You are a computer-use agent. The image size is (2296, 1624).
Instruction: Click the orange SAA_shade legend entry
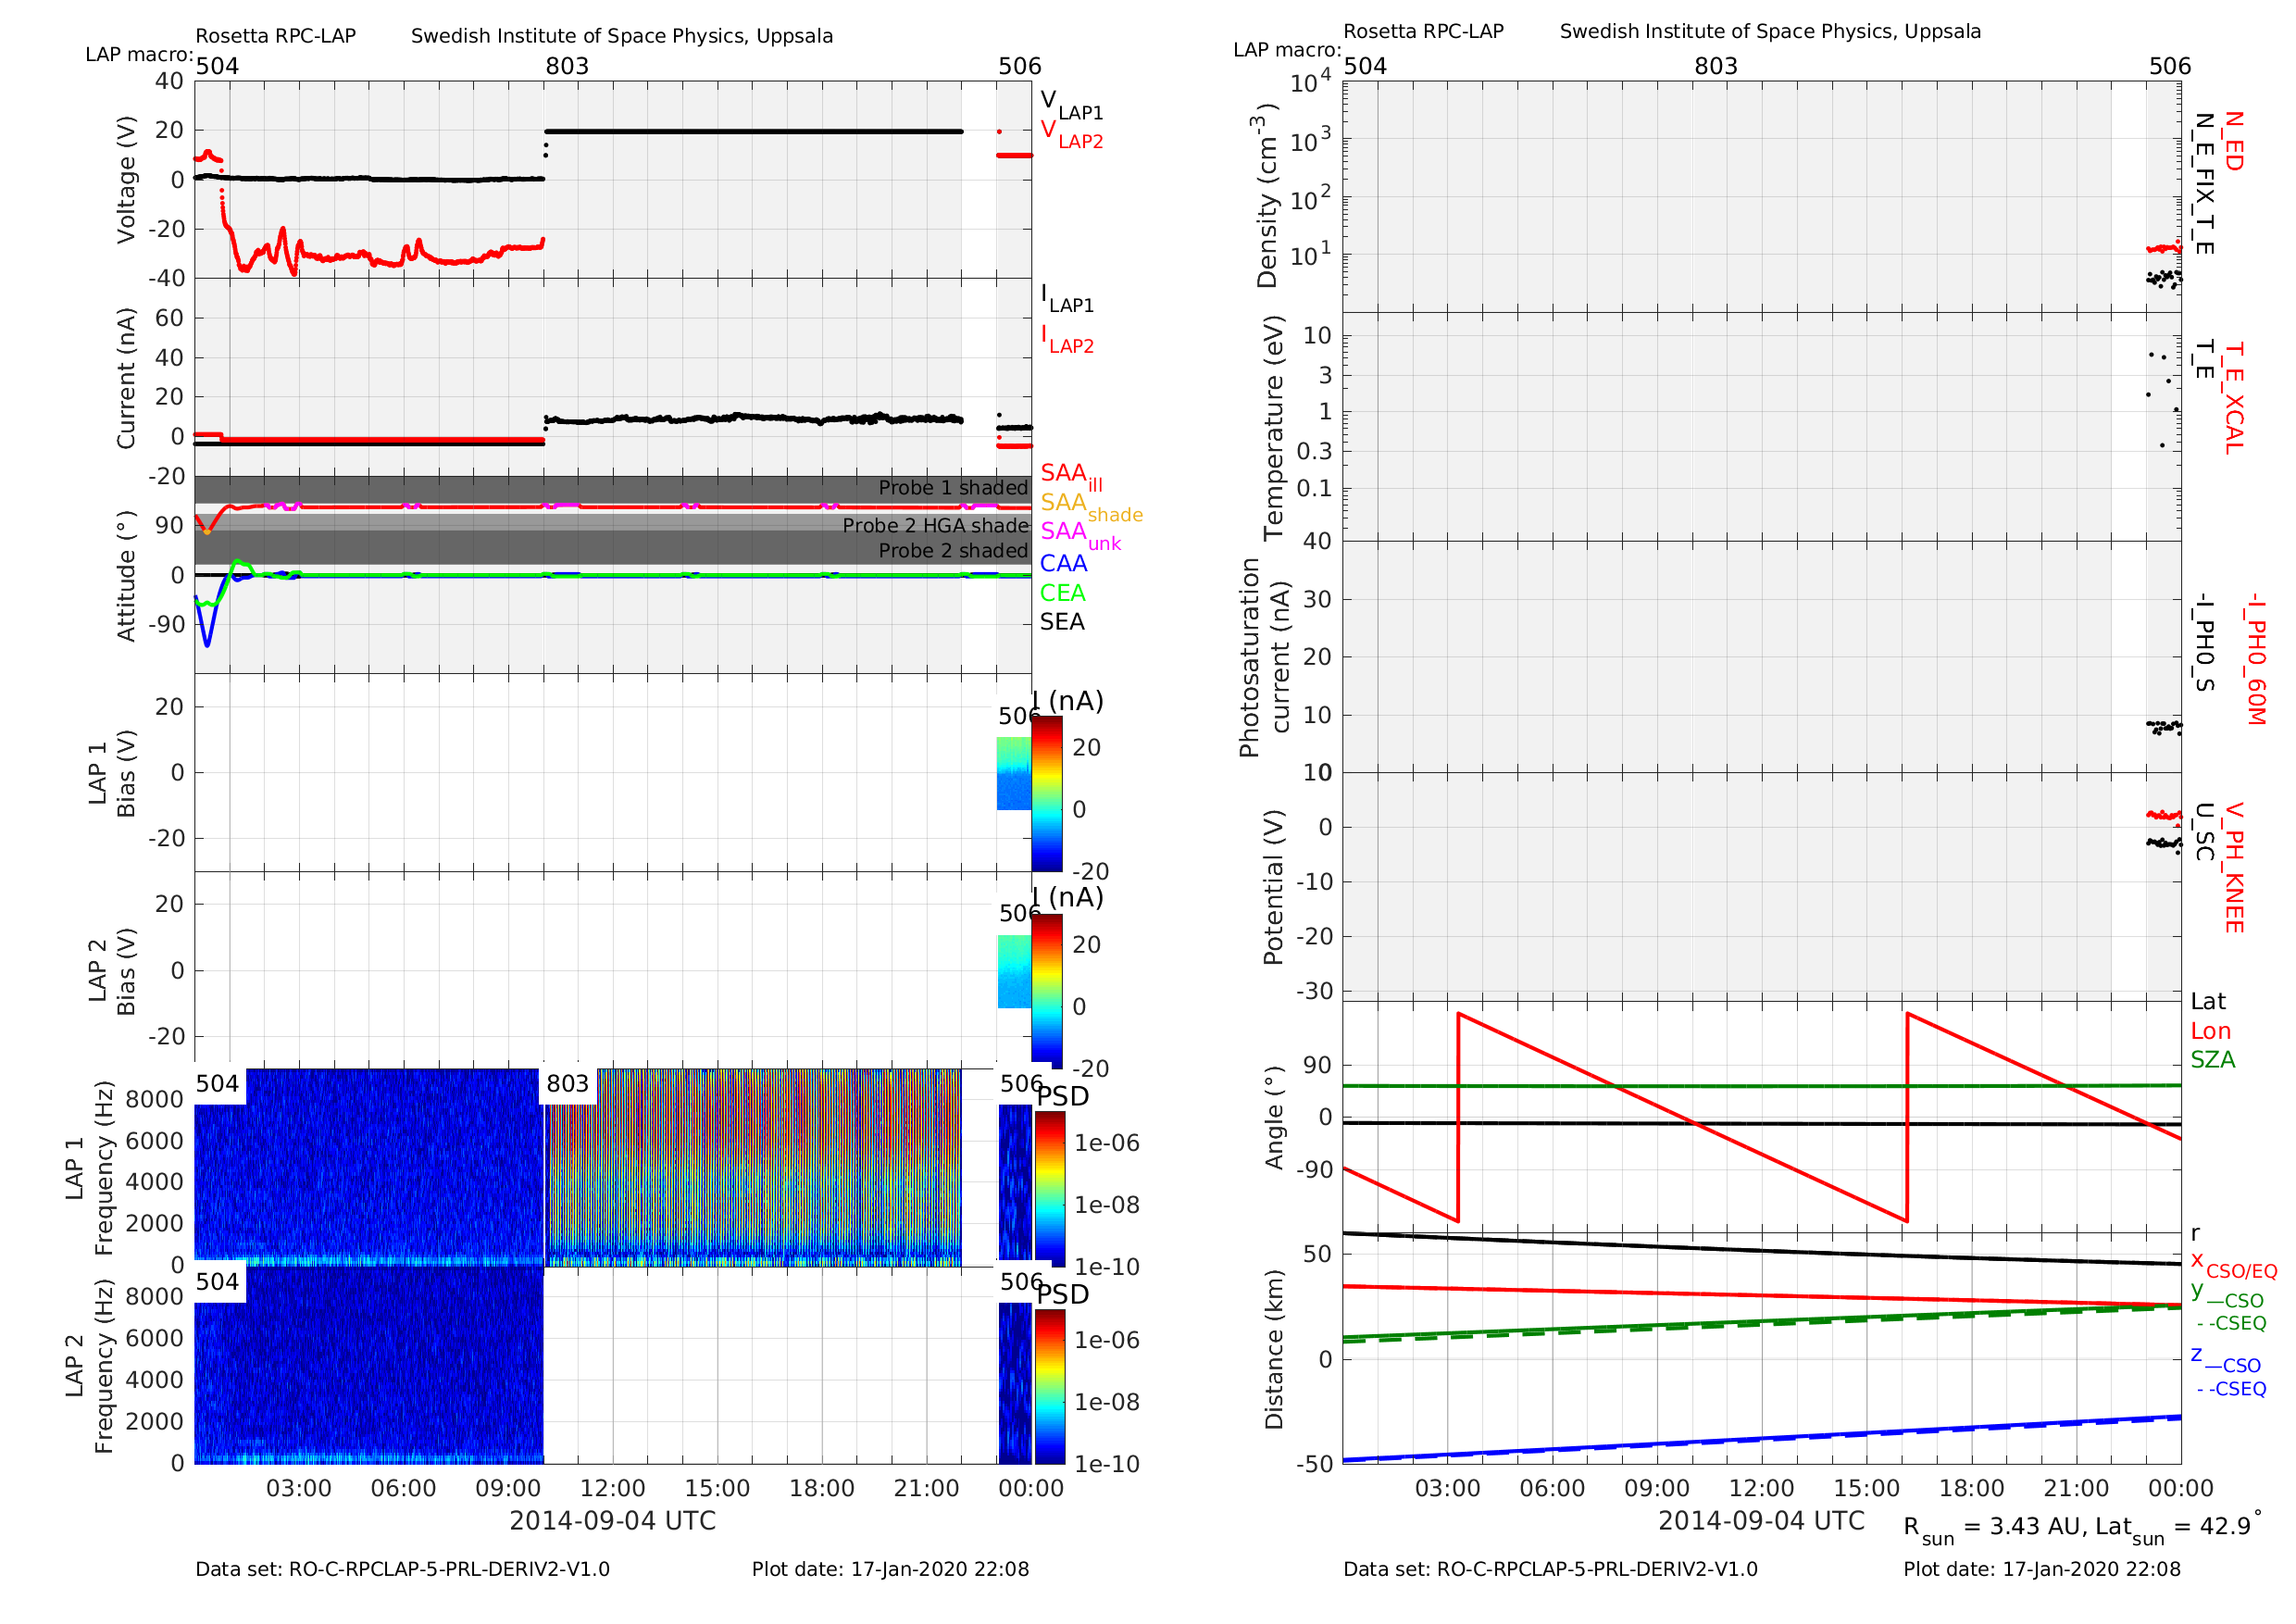click(x=1091, y=506)
